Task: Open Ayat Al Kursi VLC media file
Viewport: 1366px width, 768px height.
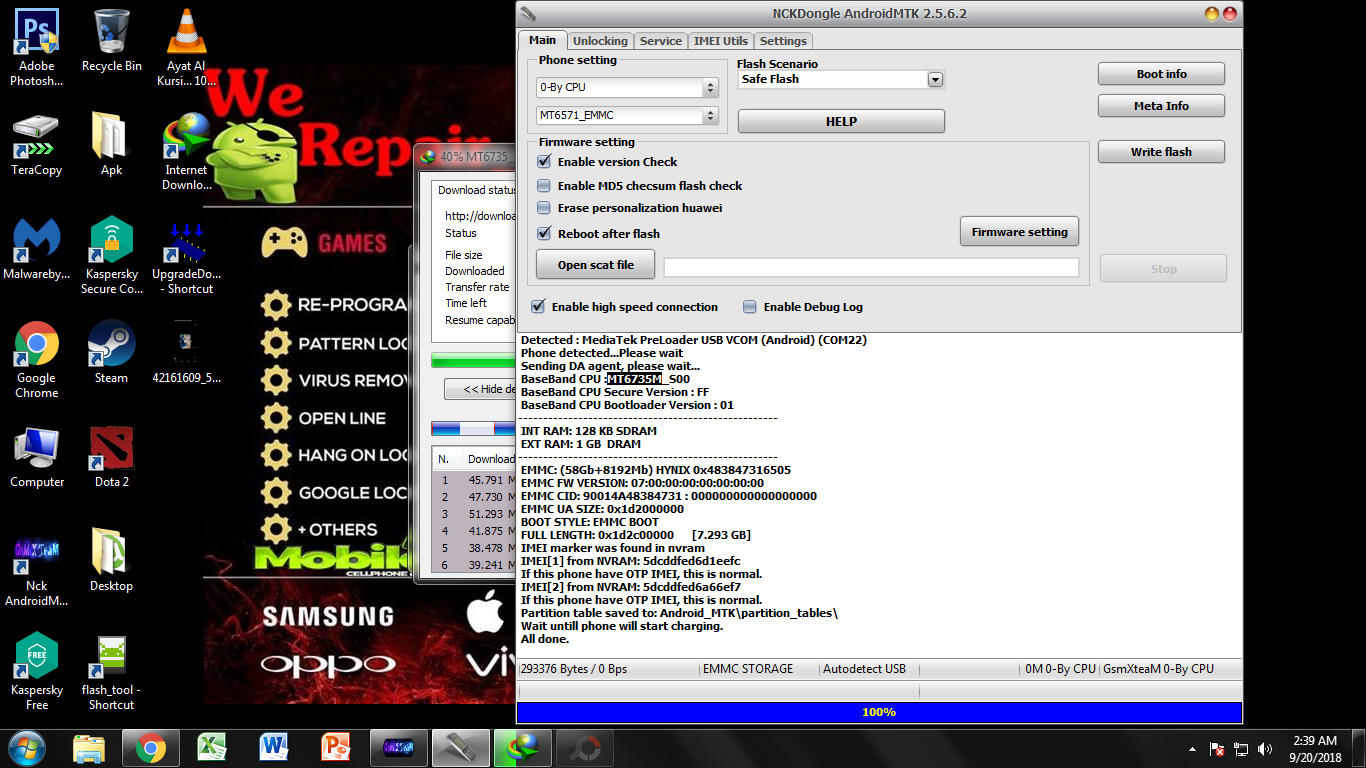Action: (186, 47)
